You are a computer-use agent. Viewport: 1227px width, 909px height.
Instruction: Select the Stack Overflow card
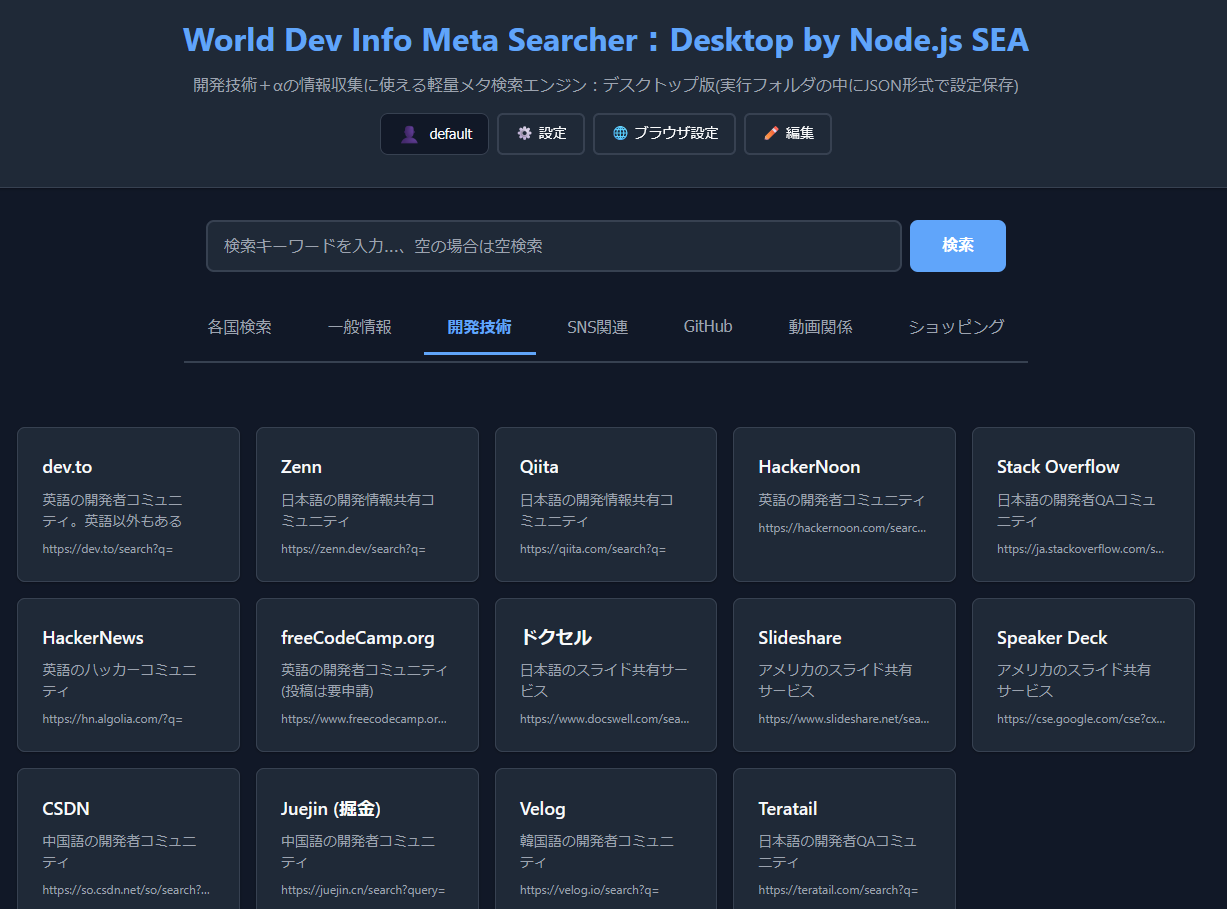(1083, 504)
